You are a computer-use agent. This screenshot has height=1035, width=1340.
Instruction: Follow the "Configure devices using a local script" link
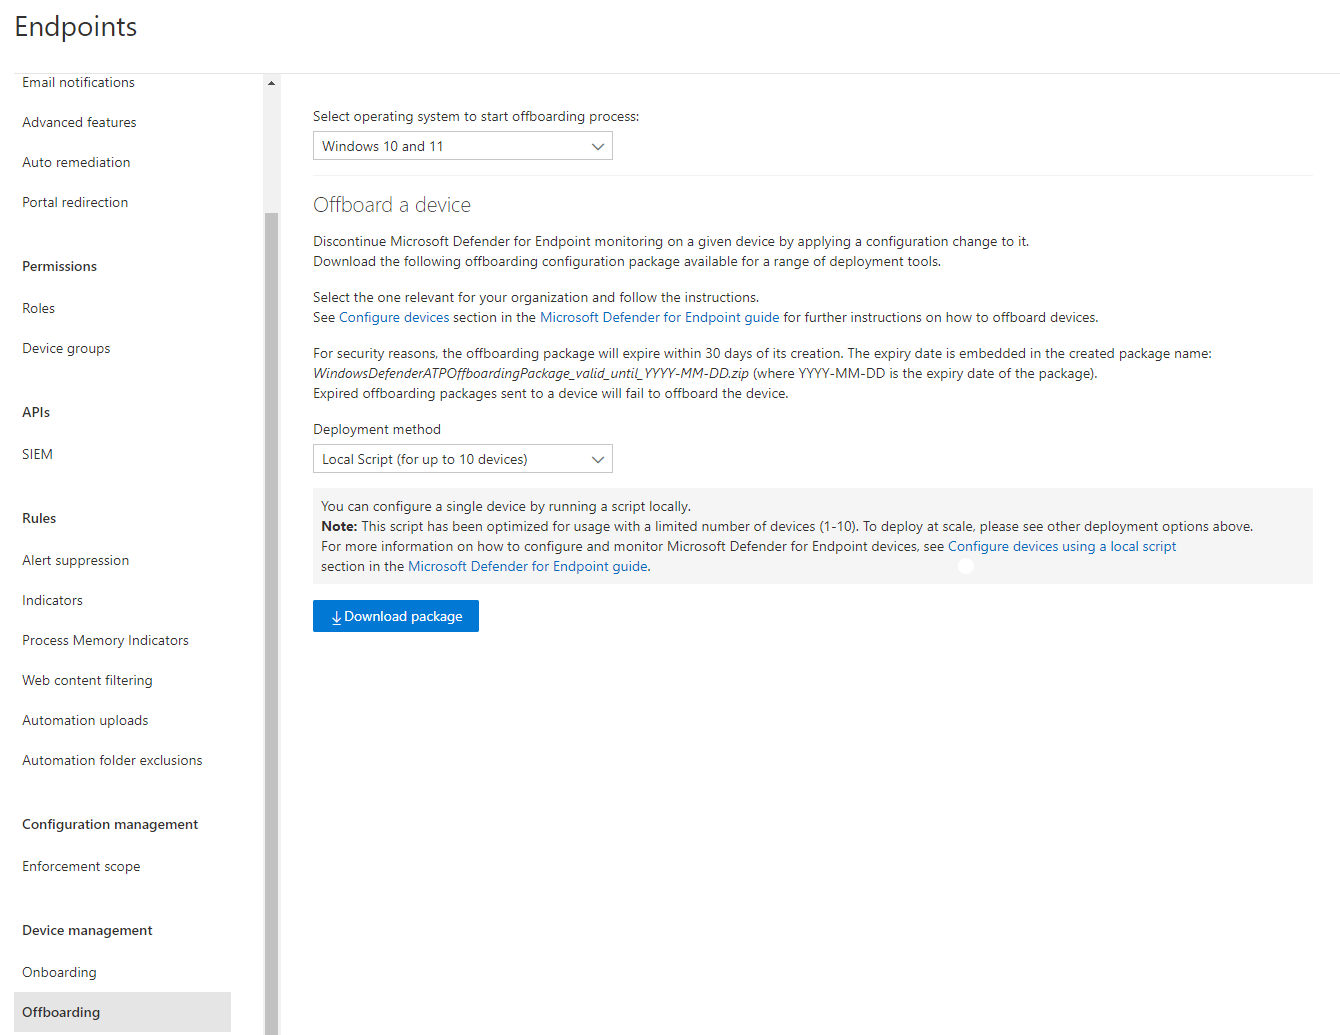pyautogui.click(x=1062, y=546)
